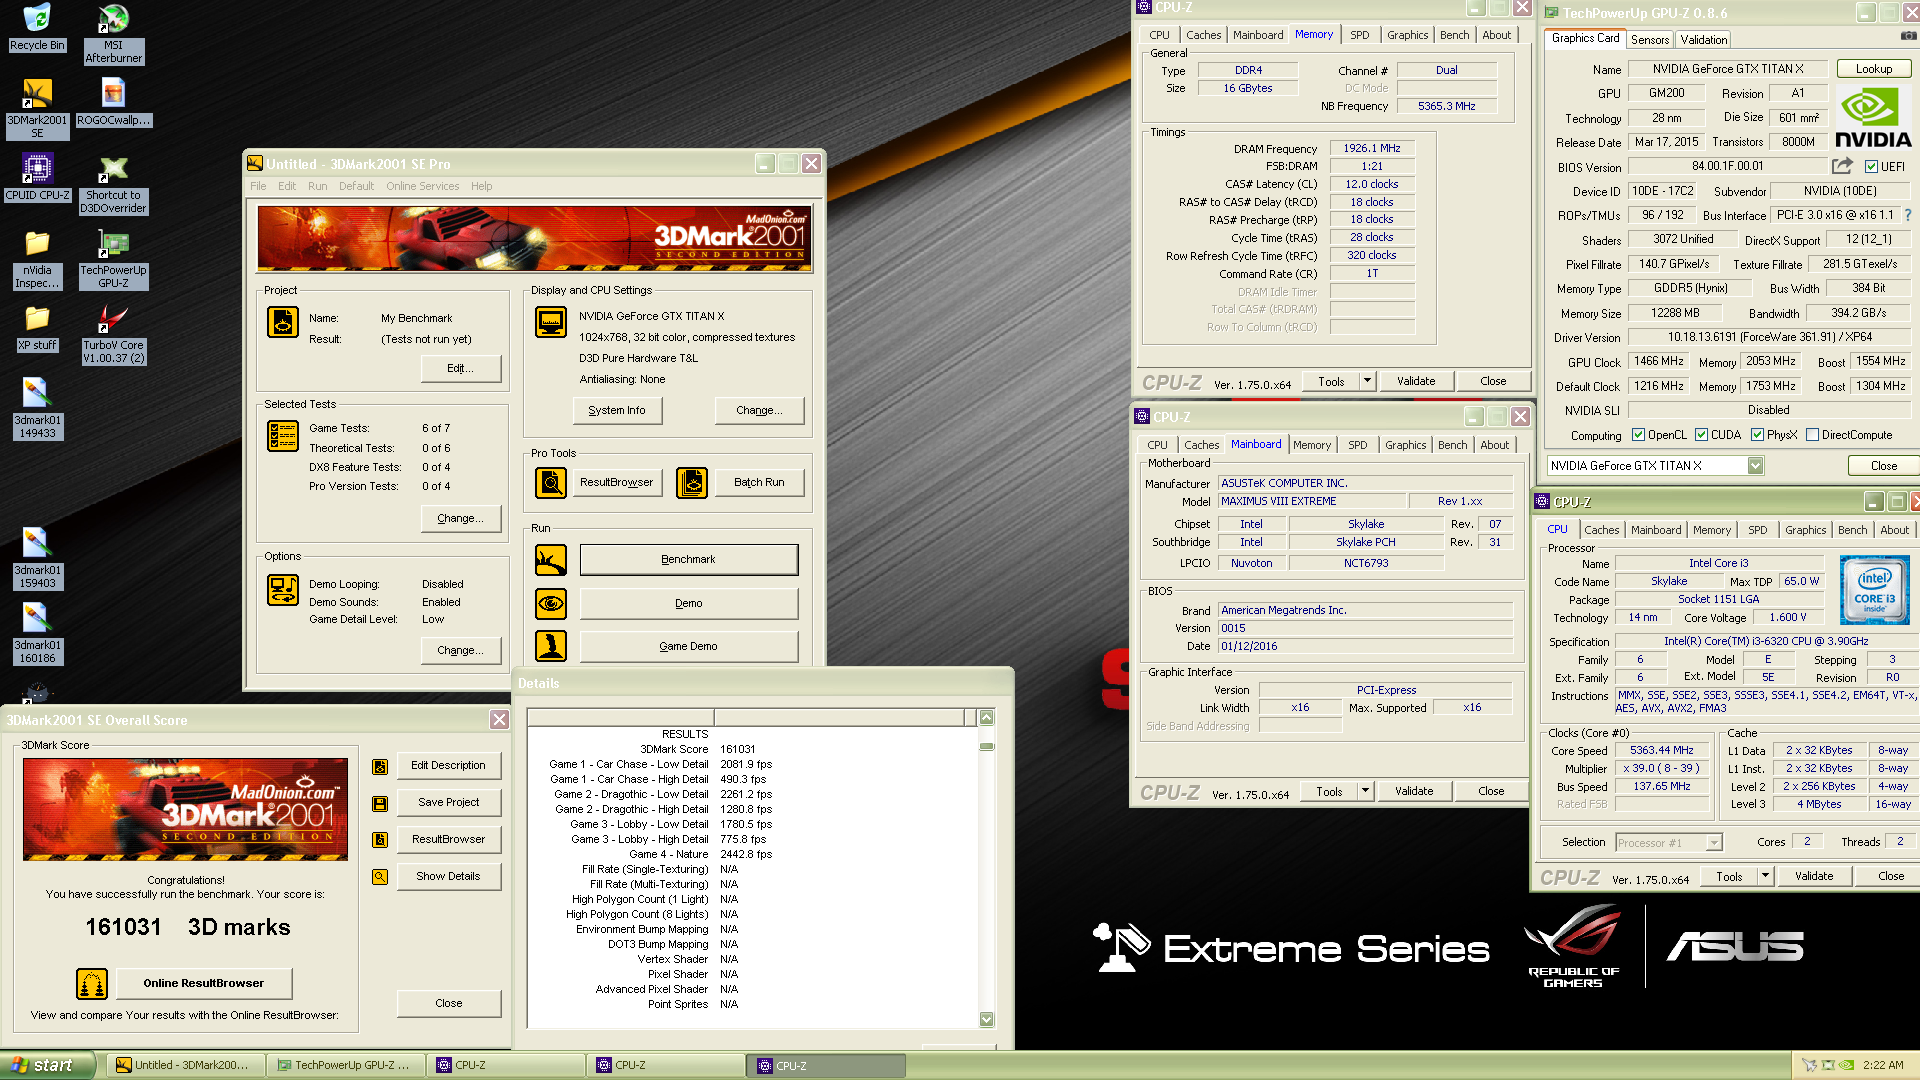Click Validate in CPU-Z Memory window
Image resolution: width=1920 pixels, height=1080 pixels.
pos(1415,381)
